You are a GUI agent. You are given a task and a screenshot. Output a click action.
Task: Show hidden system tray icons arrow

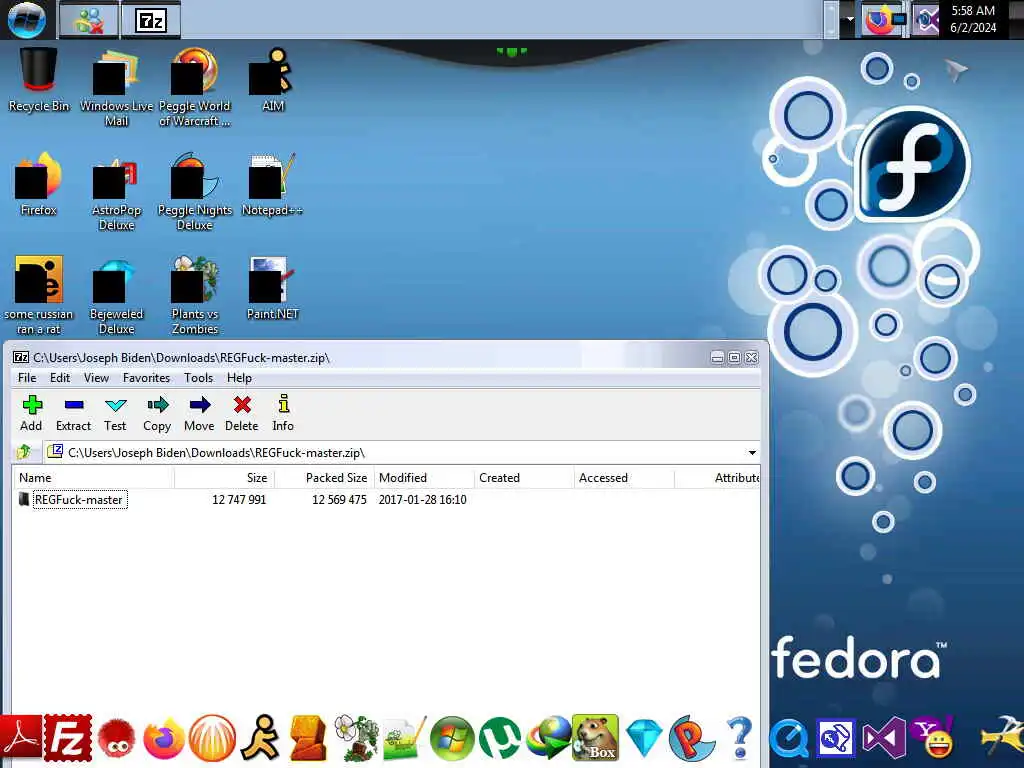click(x=850, y=20)
